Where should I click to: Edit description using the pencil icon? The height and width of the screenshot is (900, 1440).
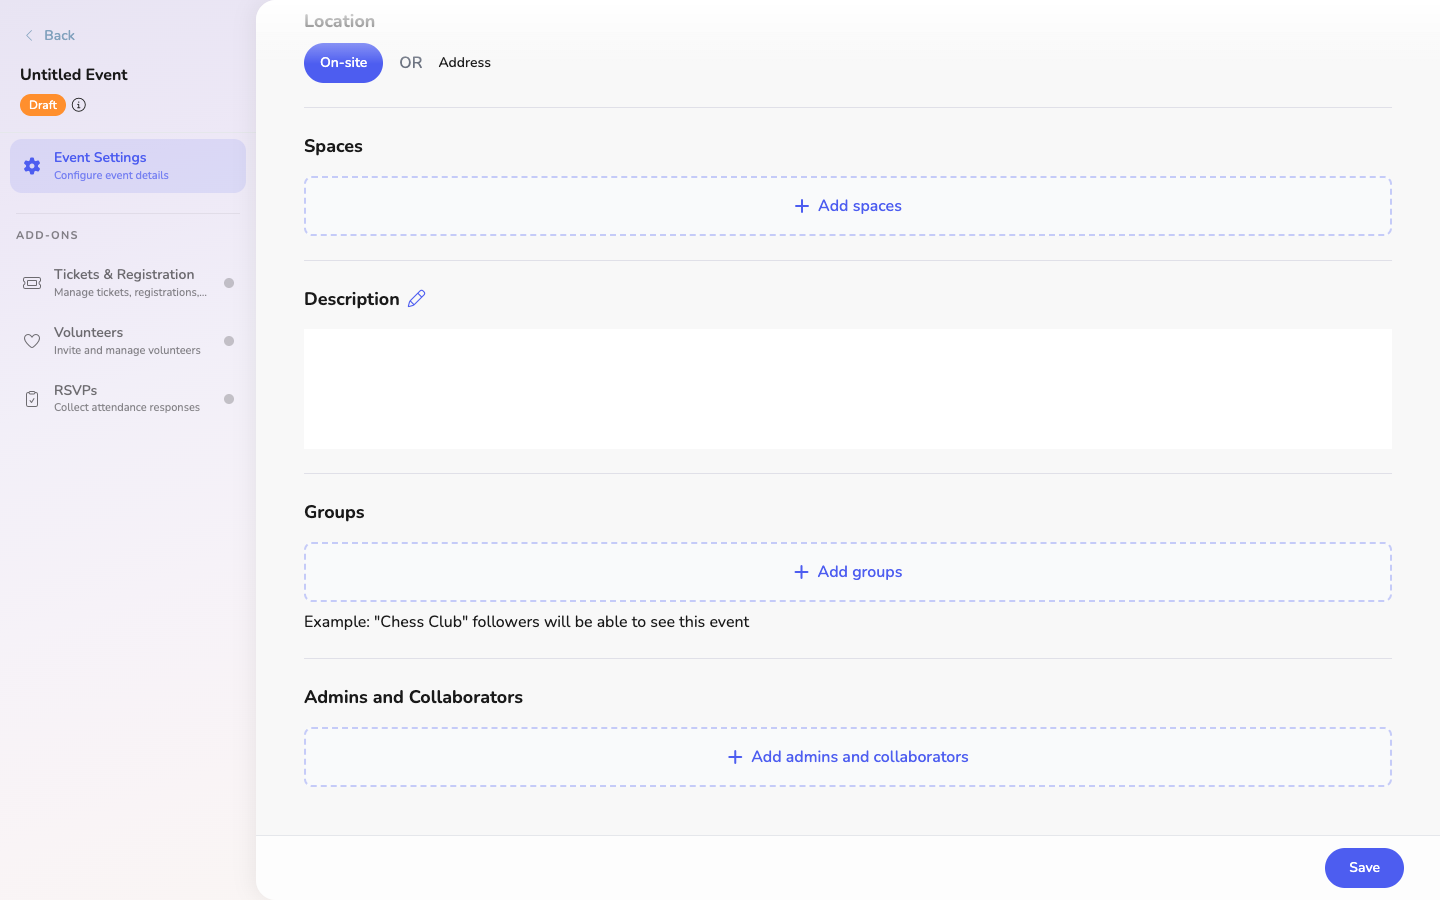417,298
